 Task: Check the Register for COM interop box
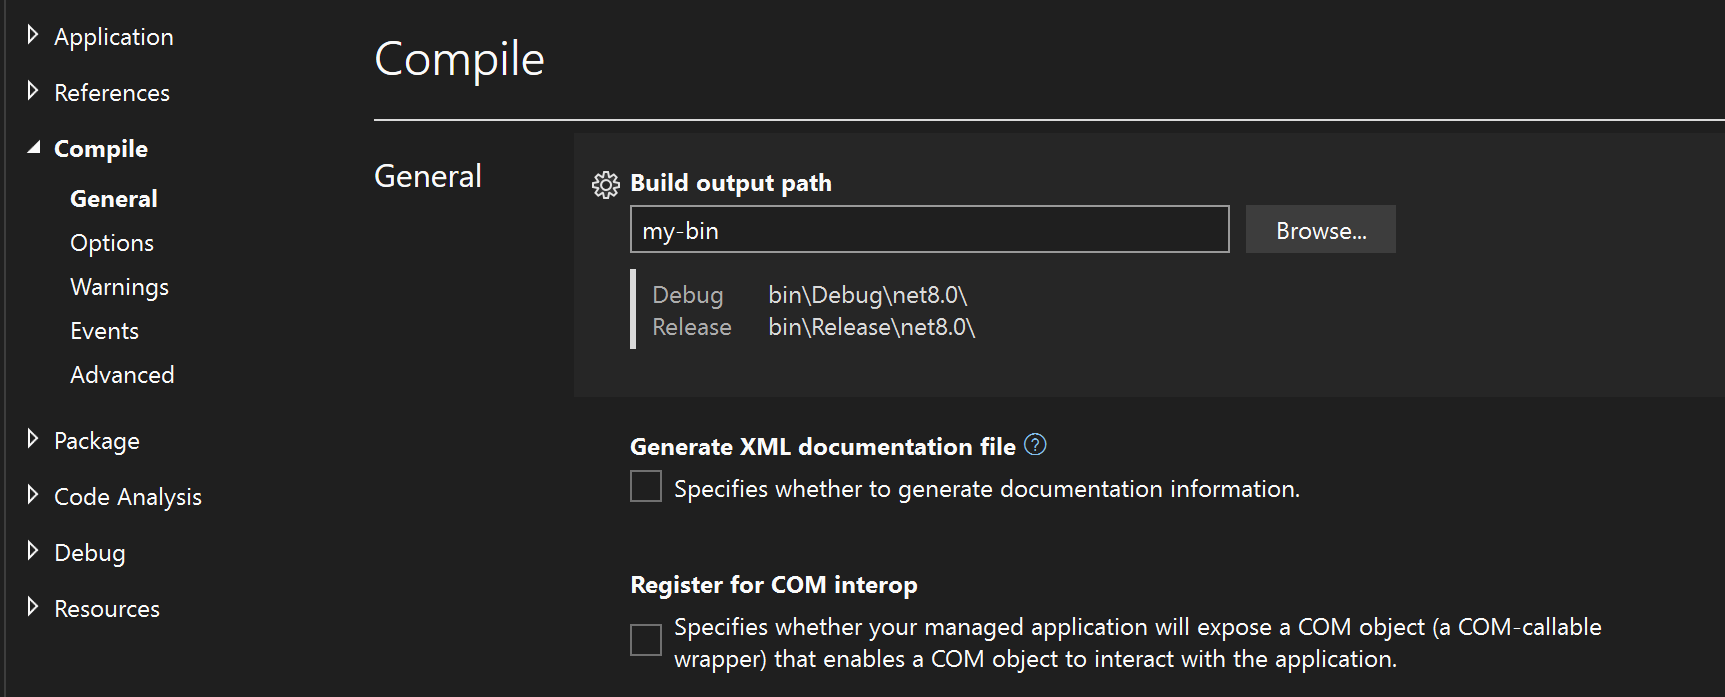tap(646, 640)
